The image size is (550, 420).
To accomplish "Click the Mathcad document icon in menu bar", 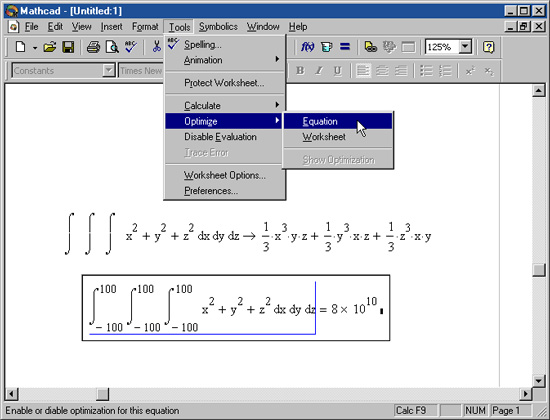I will click(14, 27).
